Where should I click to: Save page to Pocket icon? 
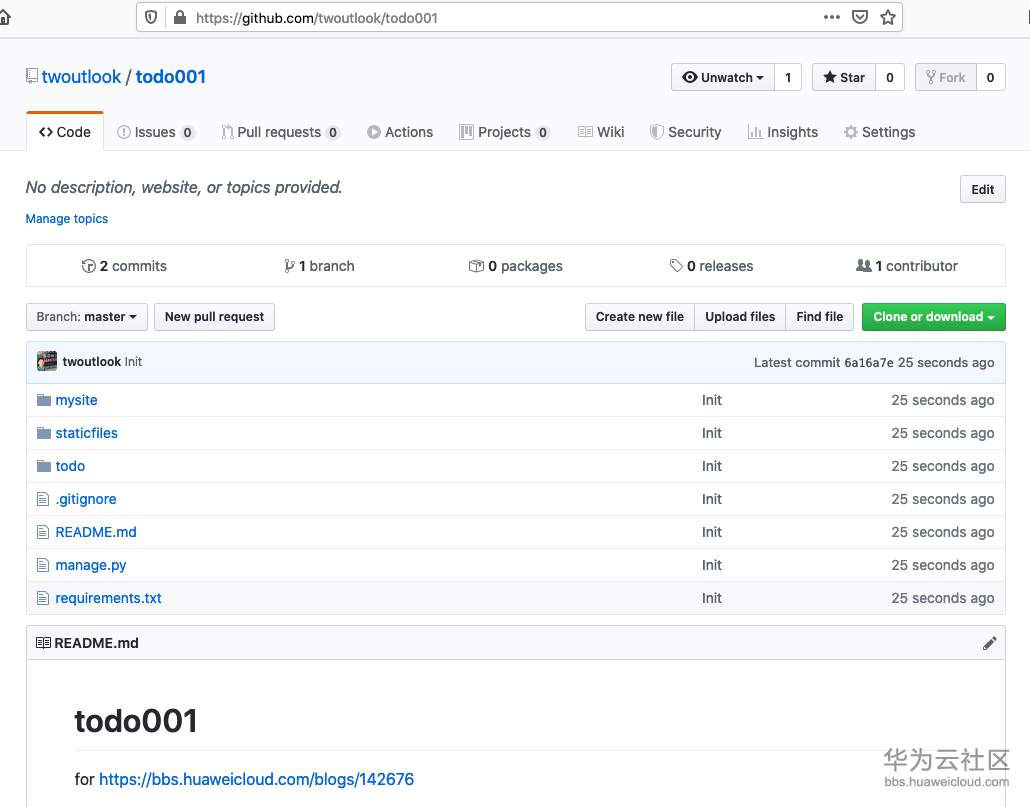tap(860, 17)
